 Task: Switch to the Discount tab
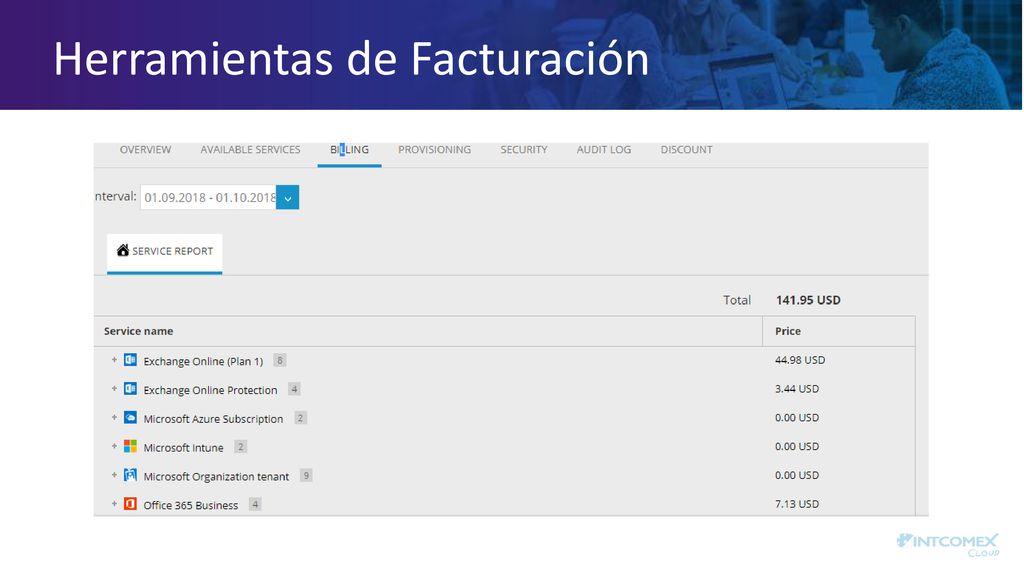coord(686,150)
